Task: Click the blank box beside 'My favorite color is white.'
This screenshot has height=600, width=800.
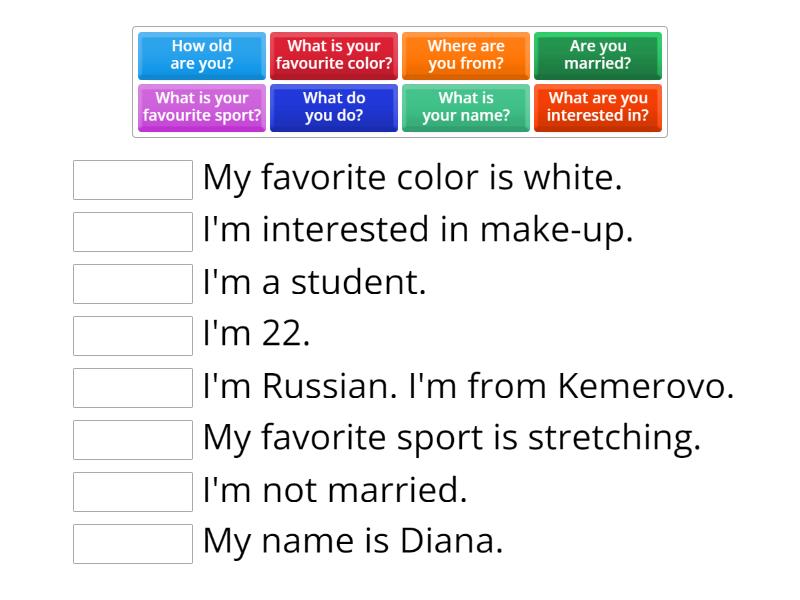Action: 133,180
